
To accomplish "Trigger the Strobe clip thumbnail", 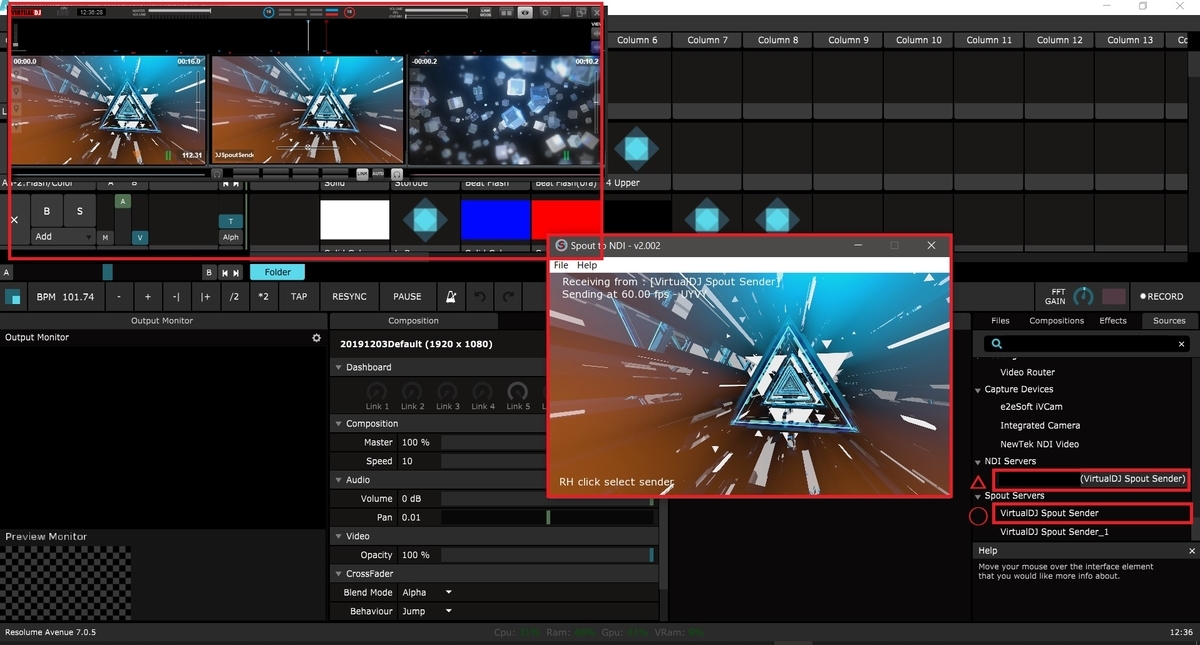I will pyautogui.click(x=425, y=220).
